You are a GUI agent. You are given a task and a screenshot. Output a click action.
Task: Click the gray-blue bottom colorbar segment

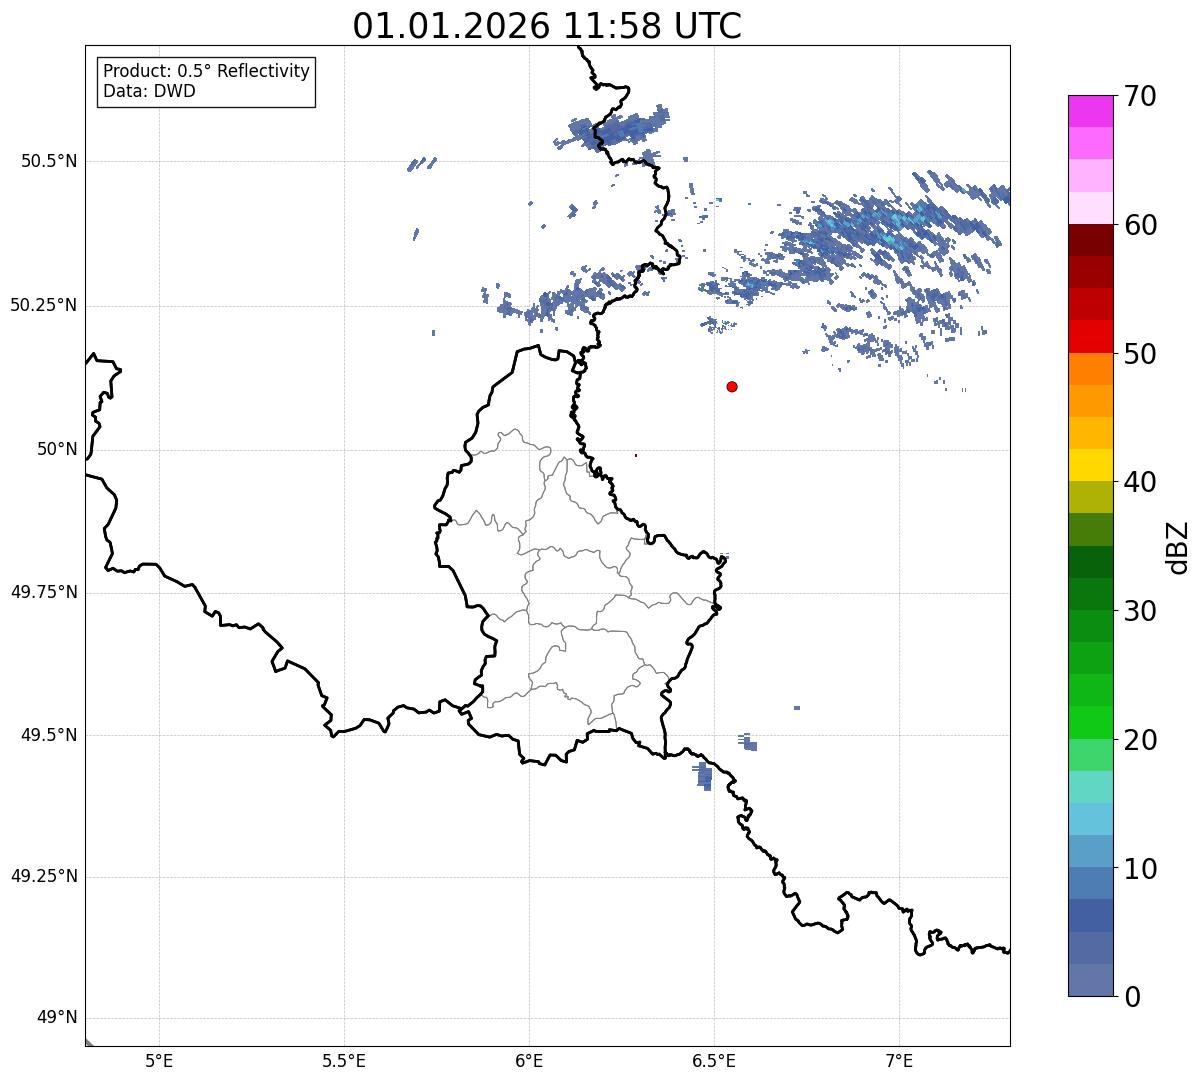point(1090,979)
